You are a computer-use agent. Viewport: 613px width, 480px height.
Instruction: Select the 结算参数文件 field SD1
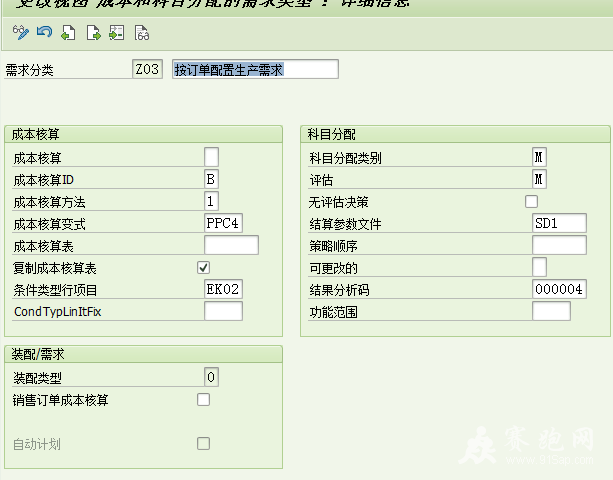tap(559, 223)
